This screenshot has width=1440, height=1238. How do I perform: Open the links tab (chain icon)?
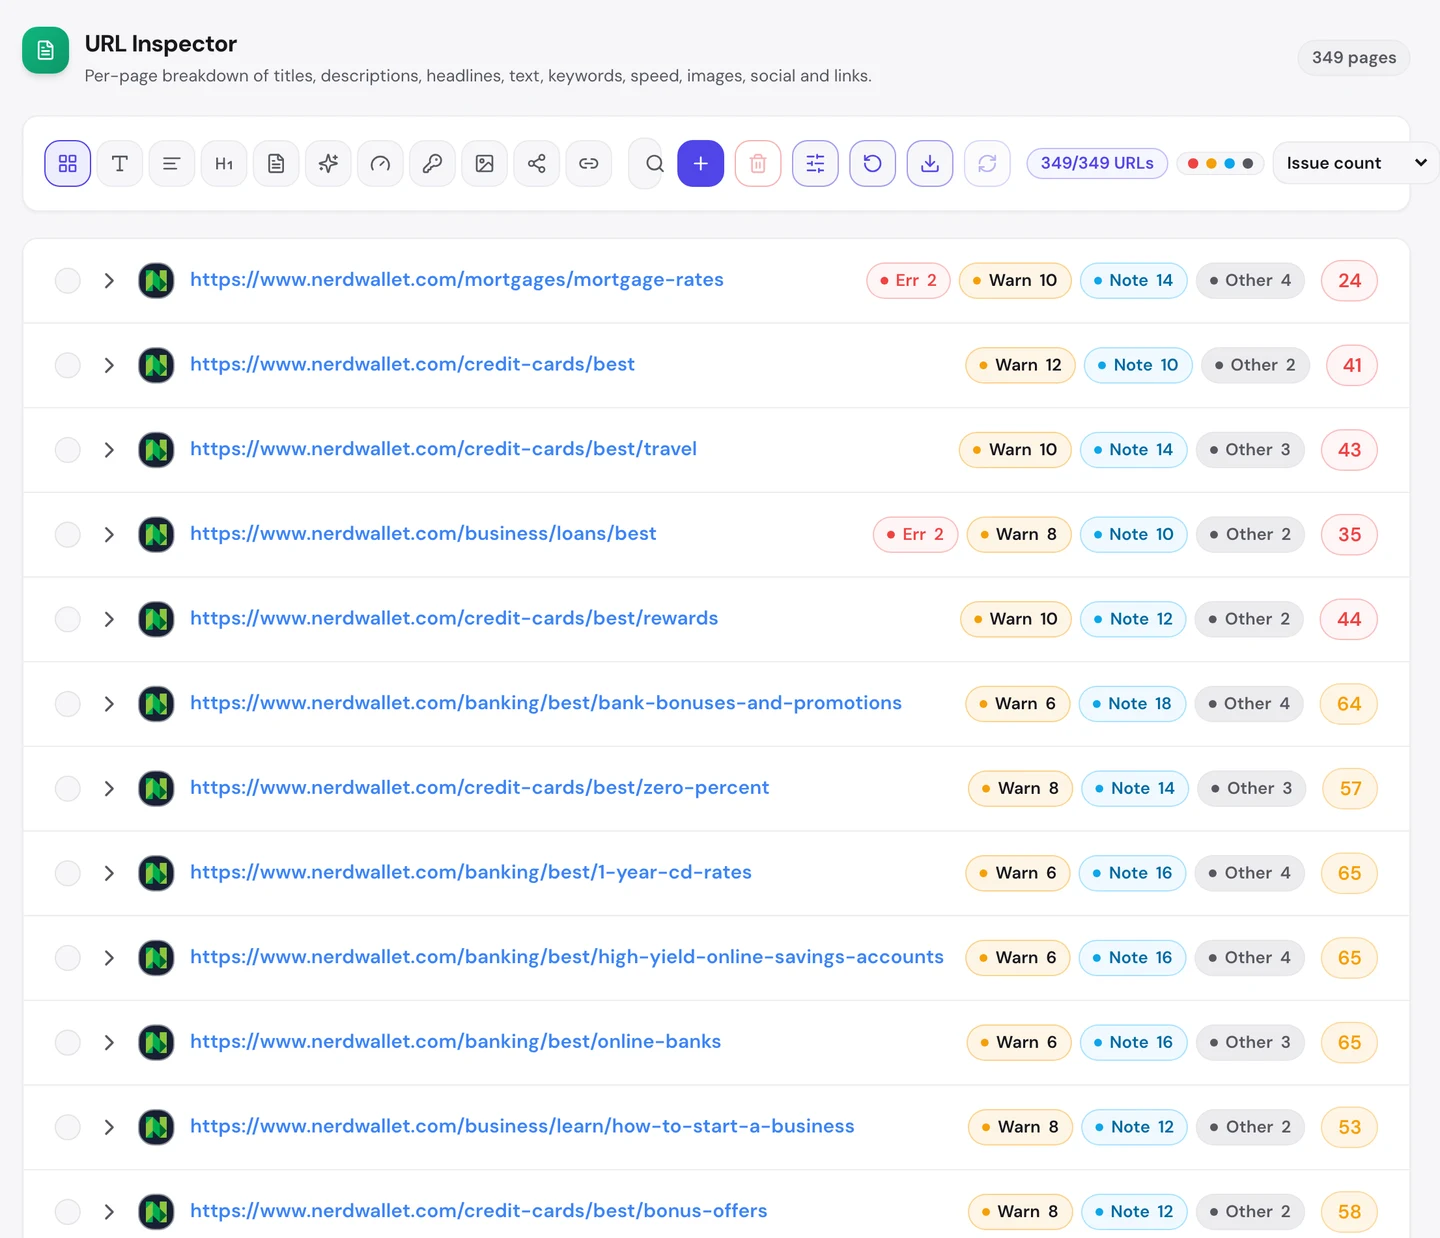(x=588, y=163)
